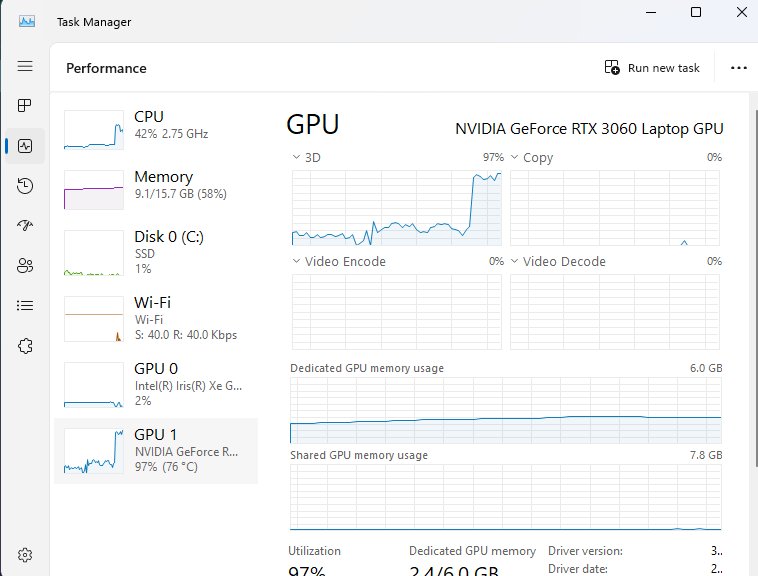Image resolution: width=758 pixels, height=576 pixels.
Task: Click the 6.0 GB dedicated memory maximum label
Action: click(x=706, y=368)
